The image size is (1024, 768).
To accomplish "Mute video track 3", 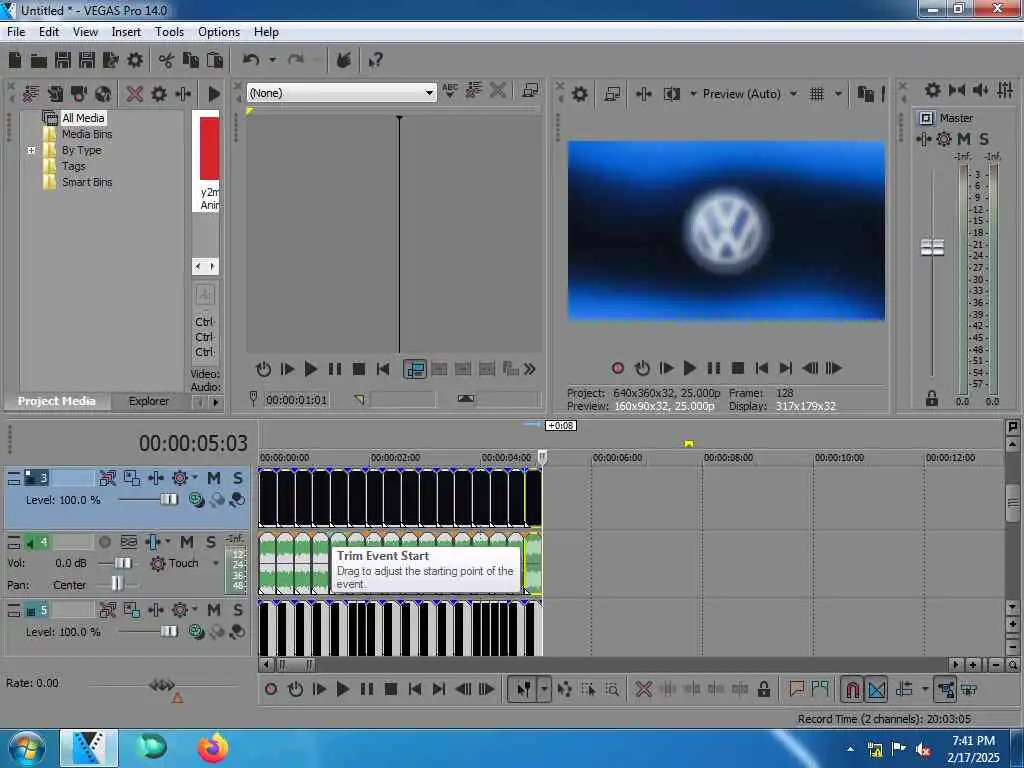I will (214, 478).
